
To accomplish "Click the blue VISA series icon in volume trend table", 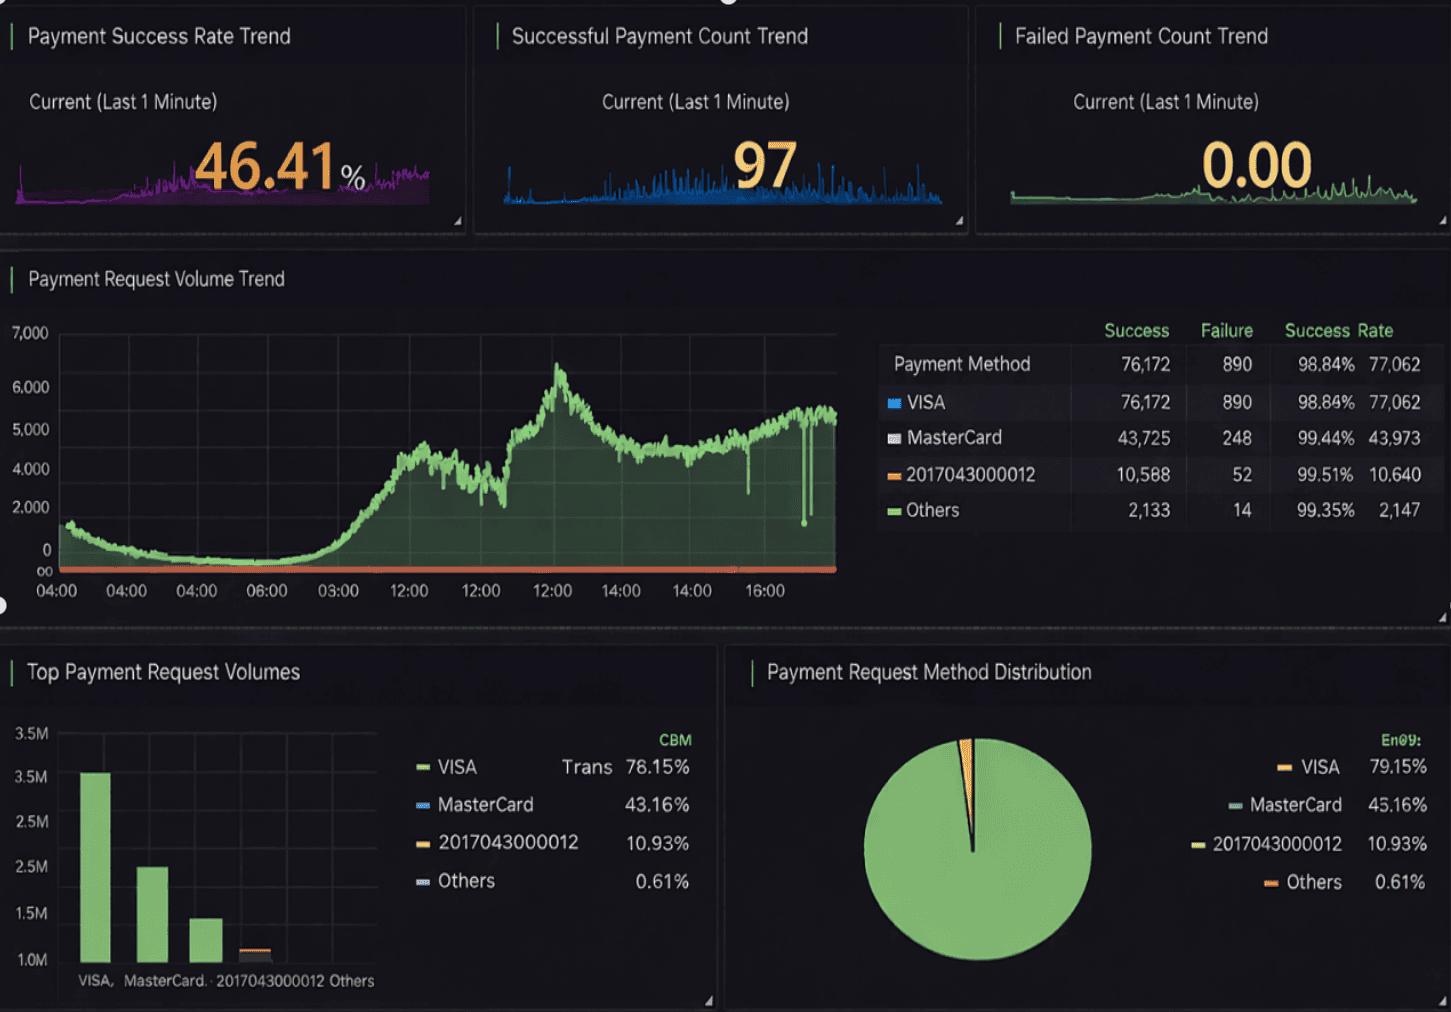I will tap(894, 403).
